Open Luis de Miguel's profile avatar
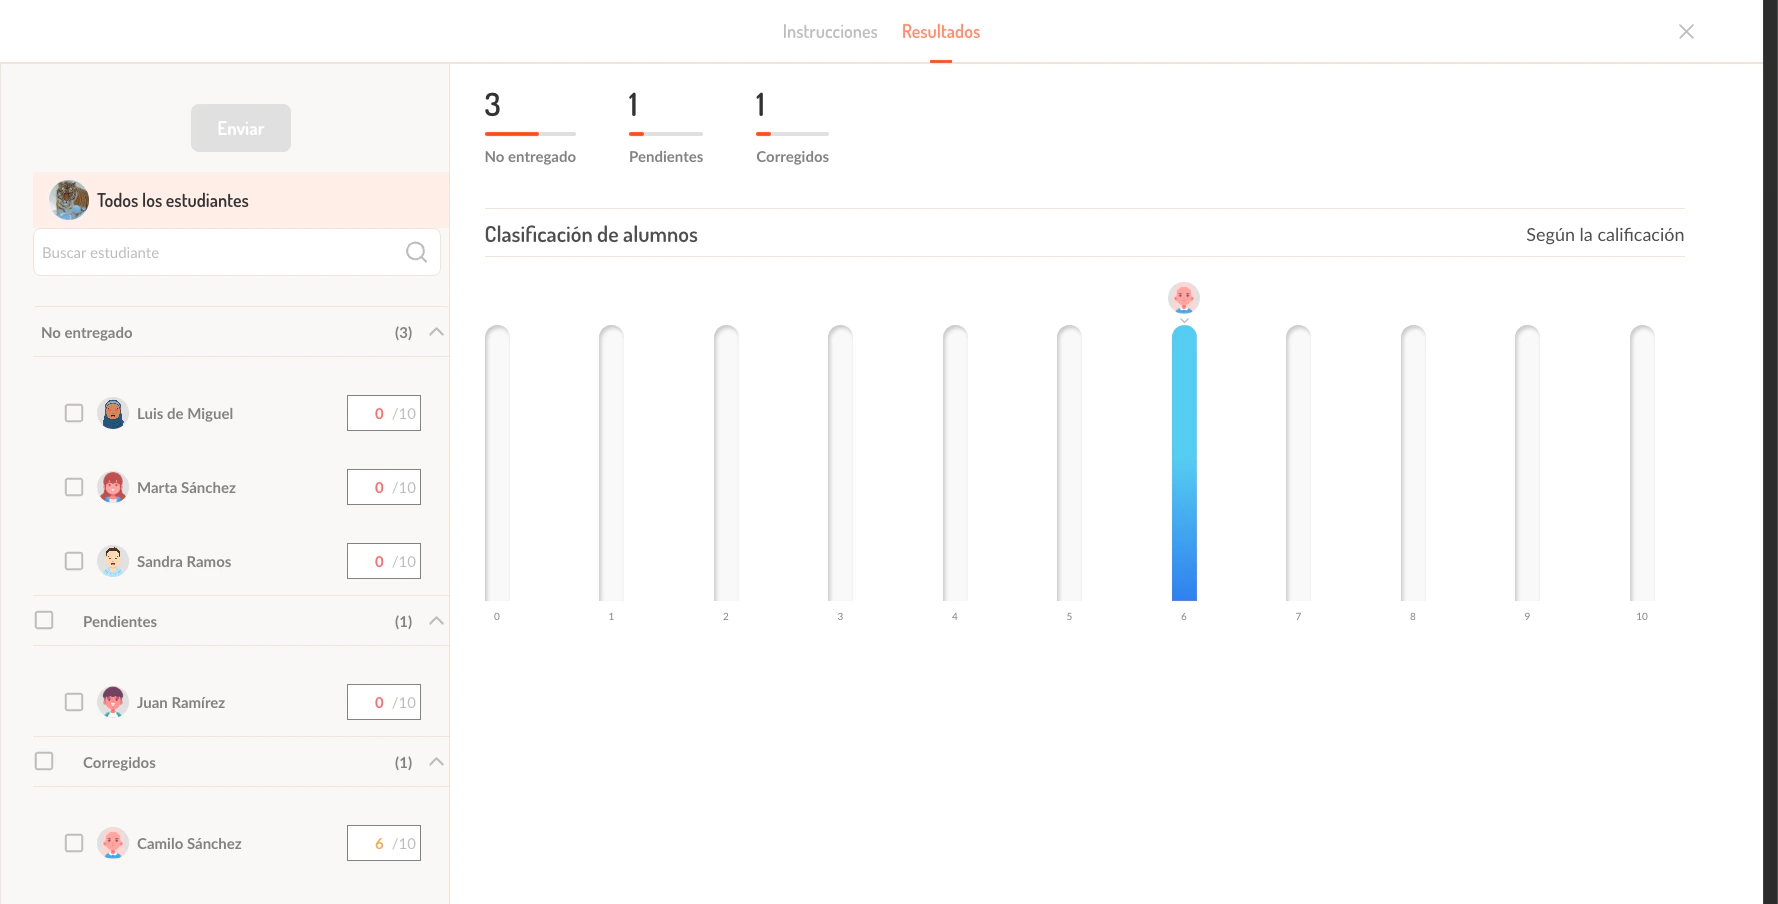The height and width of the screenshot is (904, 1778). 113,413
